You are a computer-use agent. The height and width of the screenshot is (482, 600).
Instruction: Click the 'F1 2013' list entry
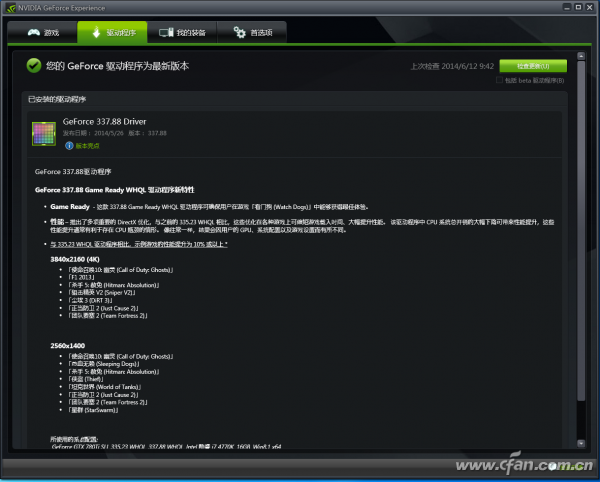(81, 277)
